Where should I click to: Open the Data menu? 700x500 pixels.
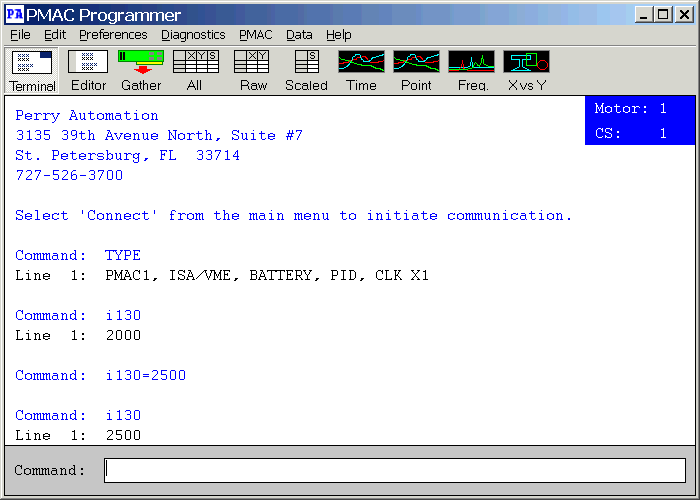click(x=299, y=34)
